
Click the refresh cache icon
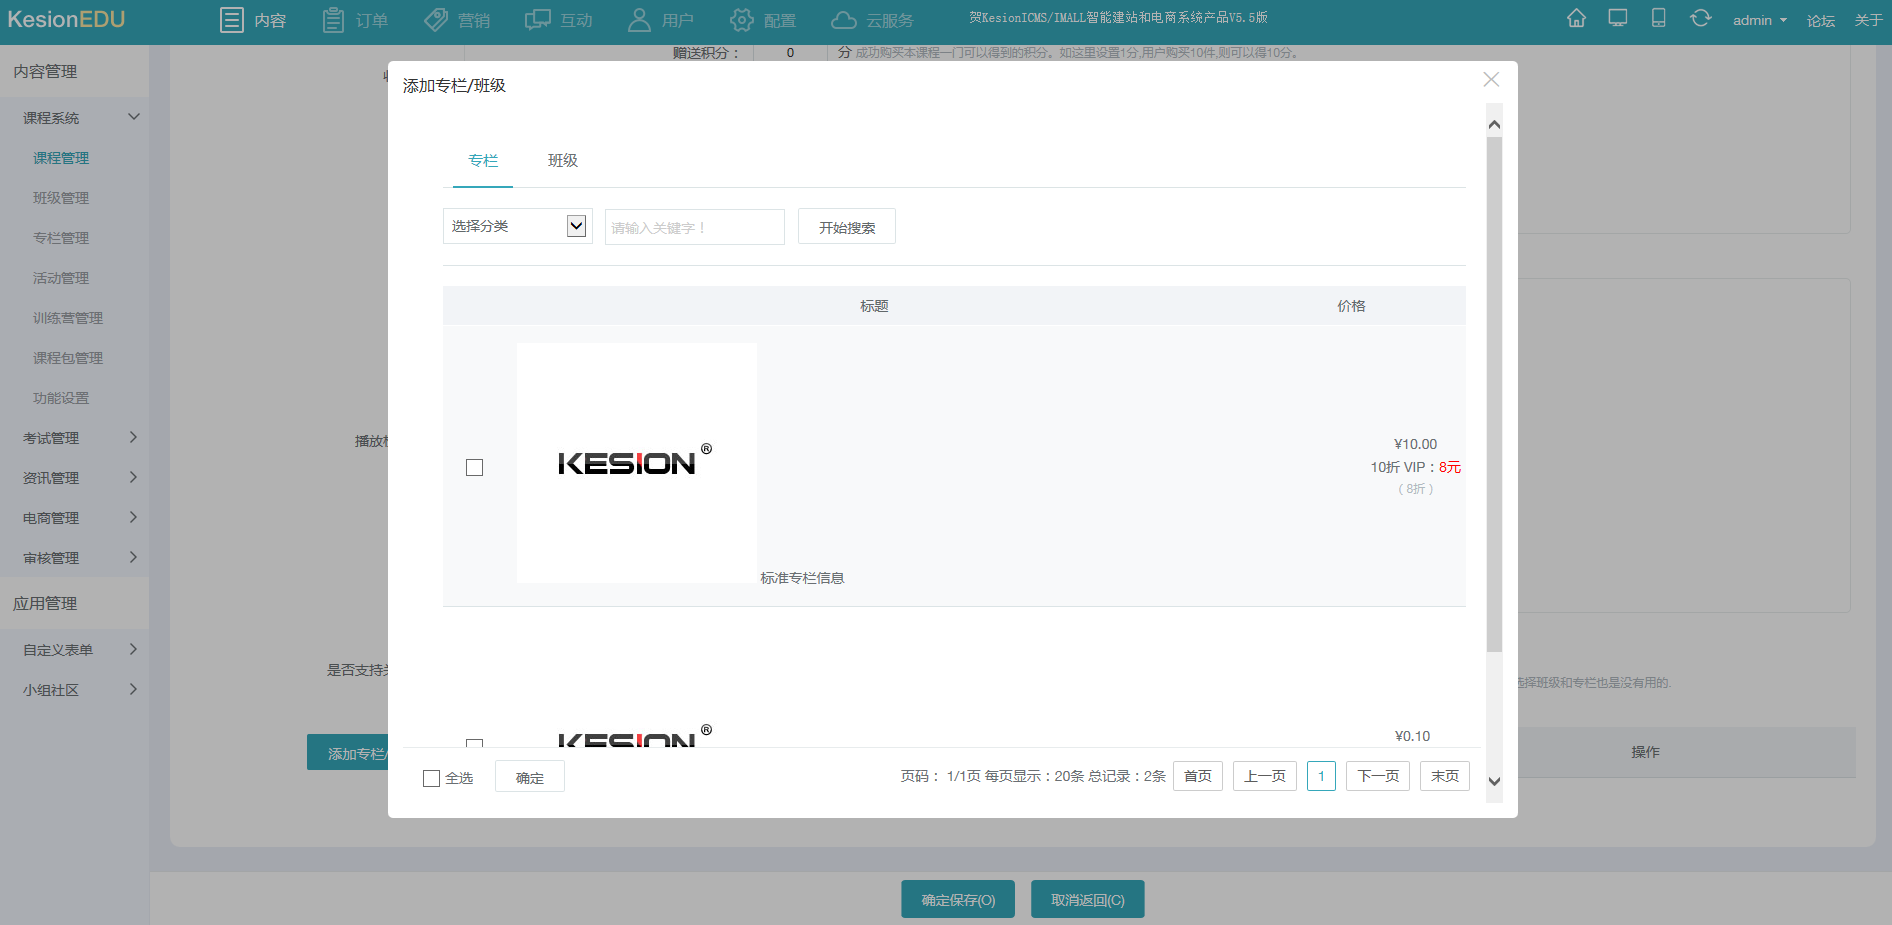pos(1700,19)
